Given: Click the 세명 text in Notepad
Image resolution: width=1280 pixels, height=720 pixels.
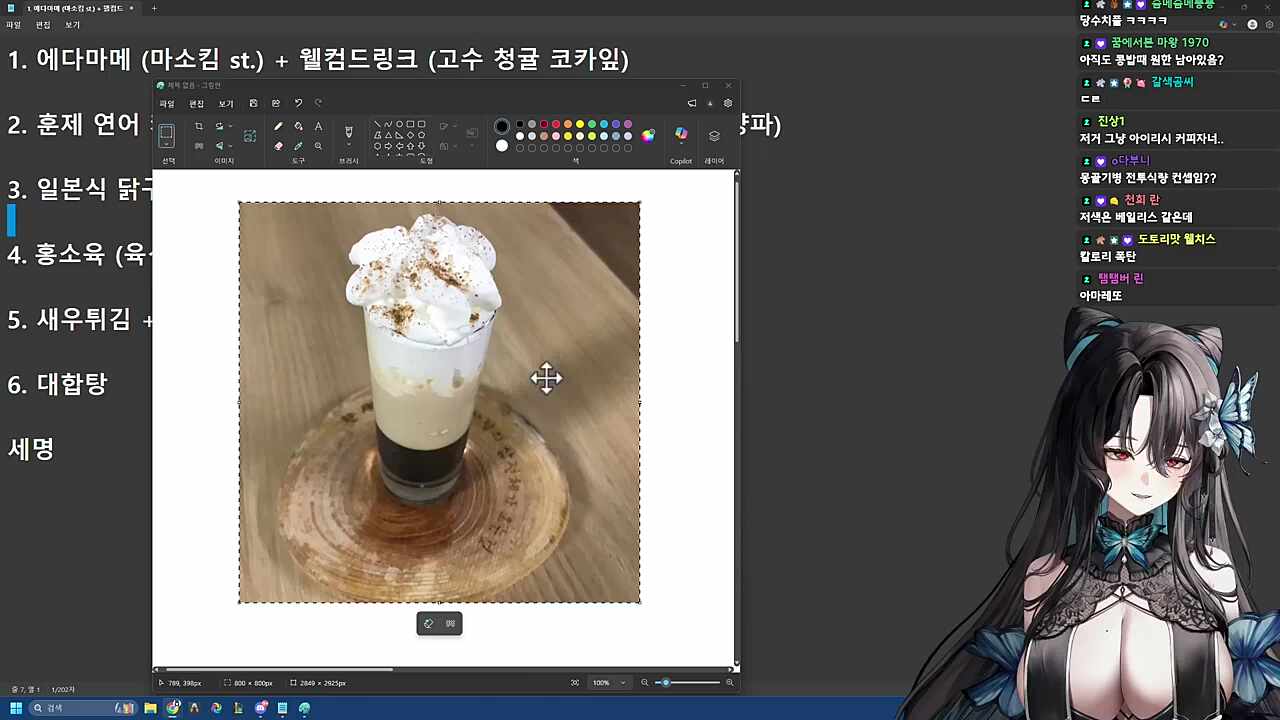Looking at the screenshot, I should tap(31, 449).
